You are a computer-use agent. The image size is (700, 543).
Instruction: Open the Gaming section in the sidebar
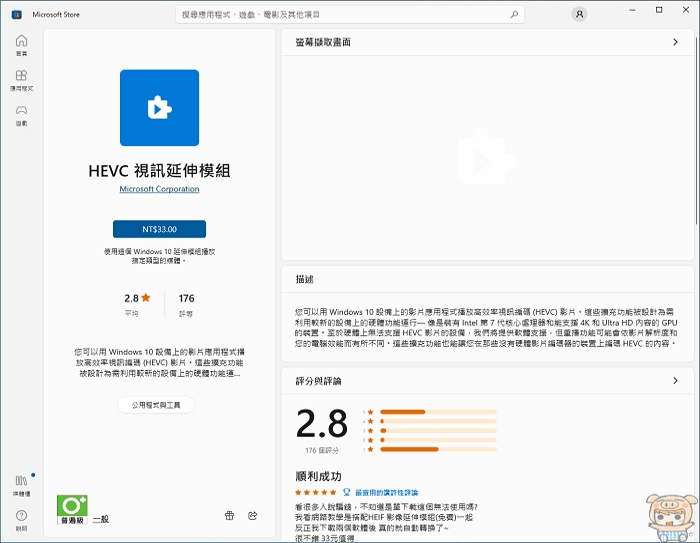click(x=21, y=115)
